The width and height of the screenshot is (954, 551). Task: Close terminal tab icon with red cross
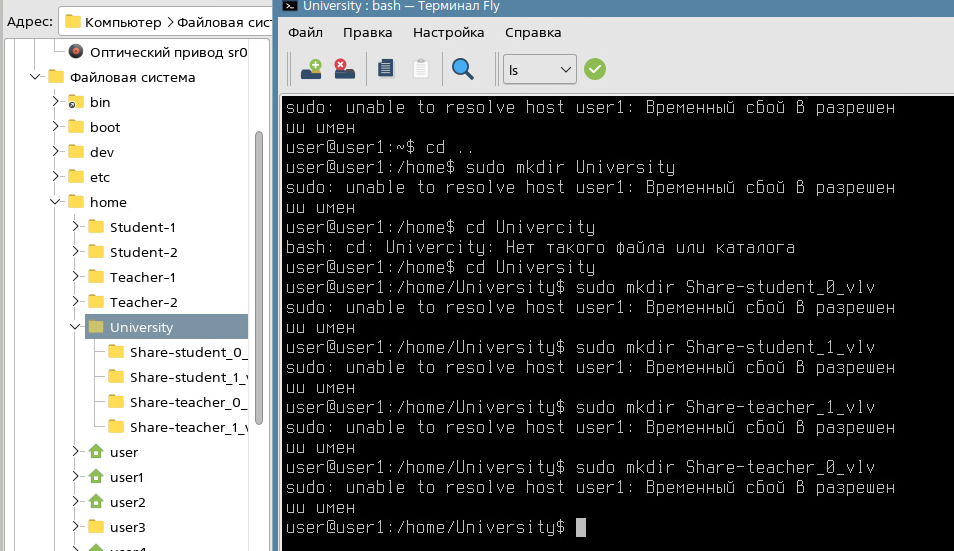click(344, 69)
